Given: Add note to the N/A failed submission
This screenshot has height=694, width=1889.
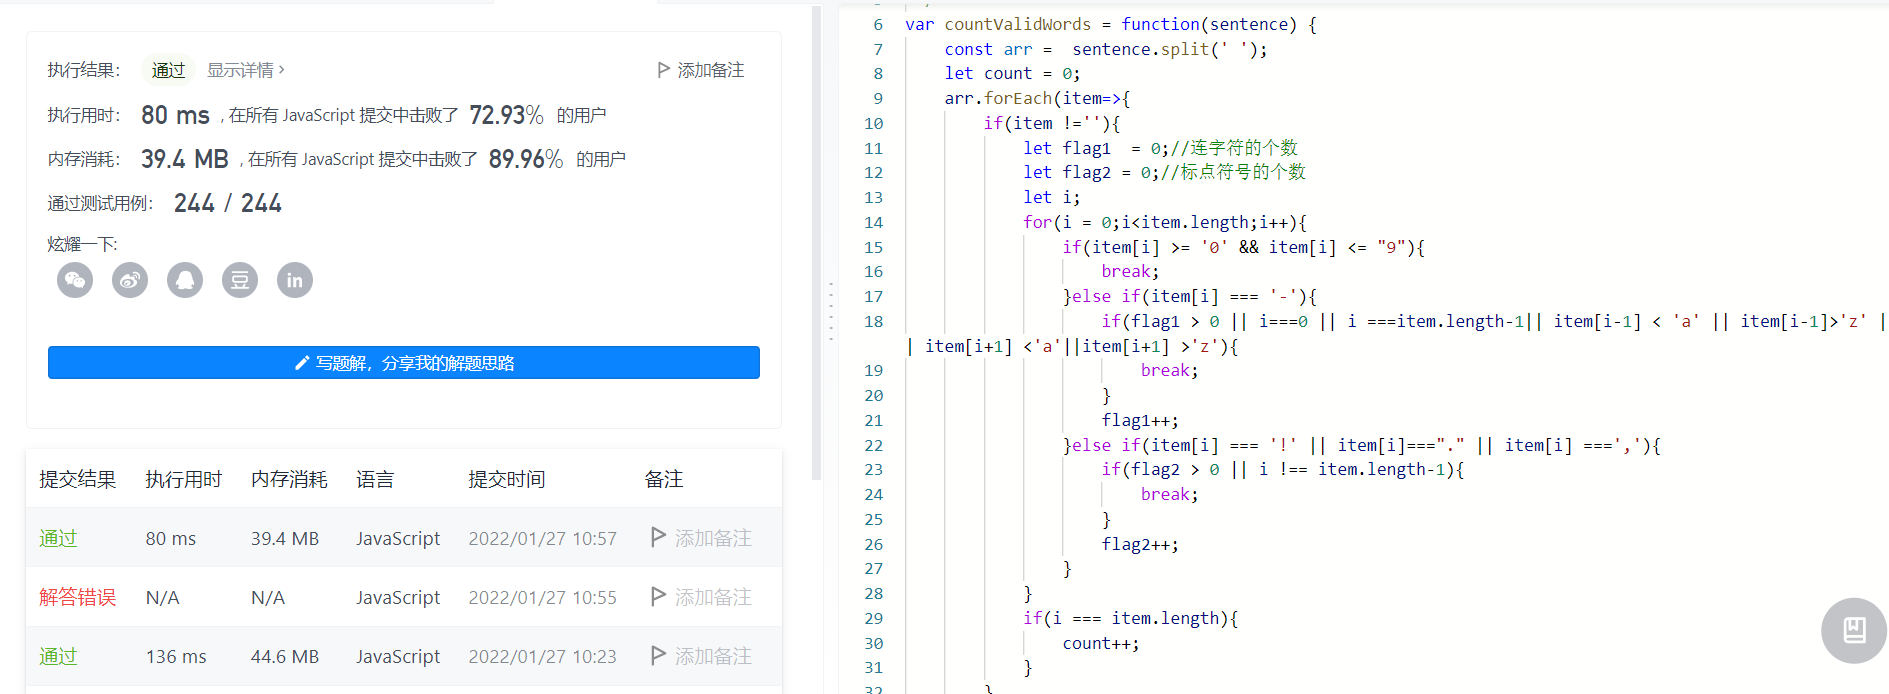Looking at the screenshot, I should pyautogui.click(x=701, y=597).
